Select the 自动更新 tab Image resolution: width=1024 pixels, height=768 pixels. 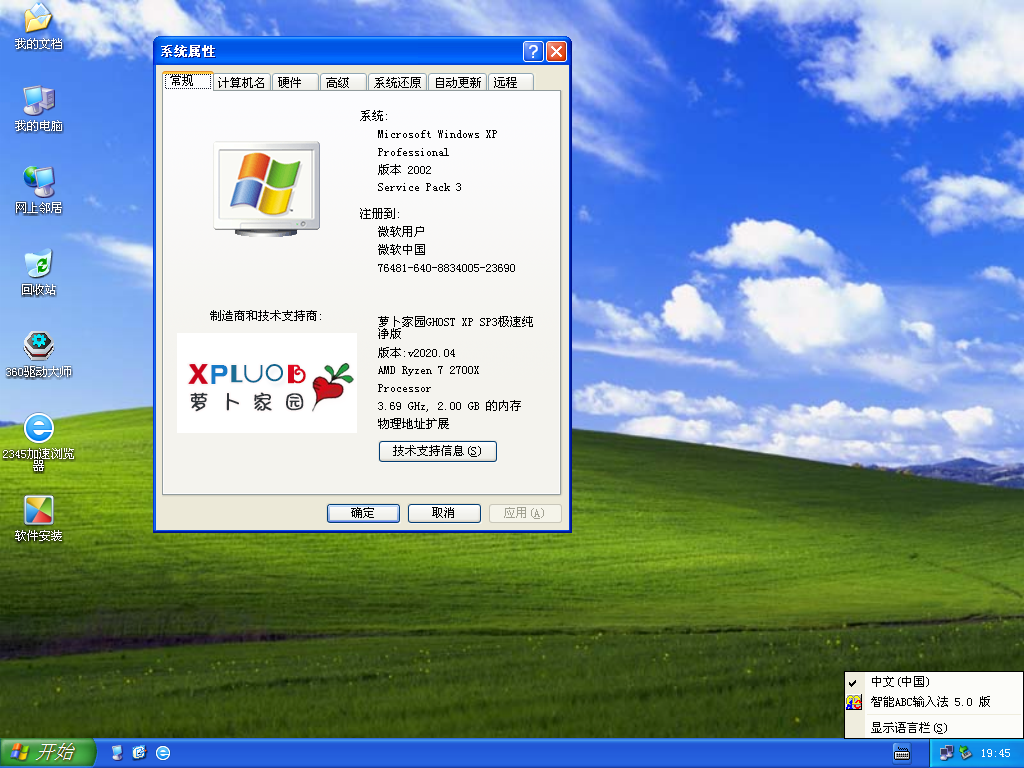click(457, 83)
